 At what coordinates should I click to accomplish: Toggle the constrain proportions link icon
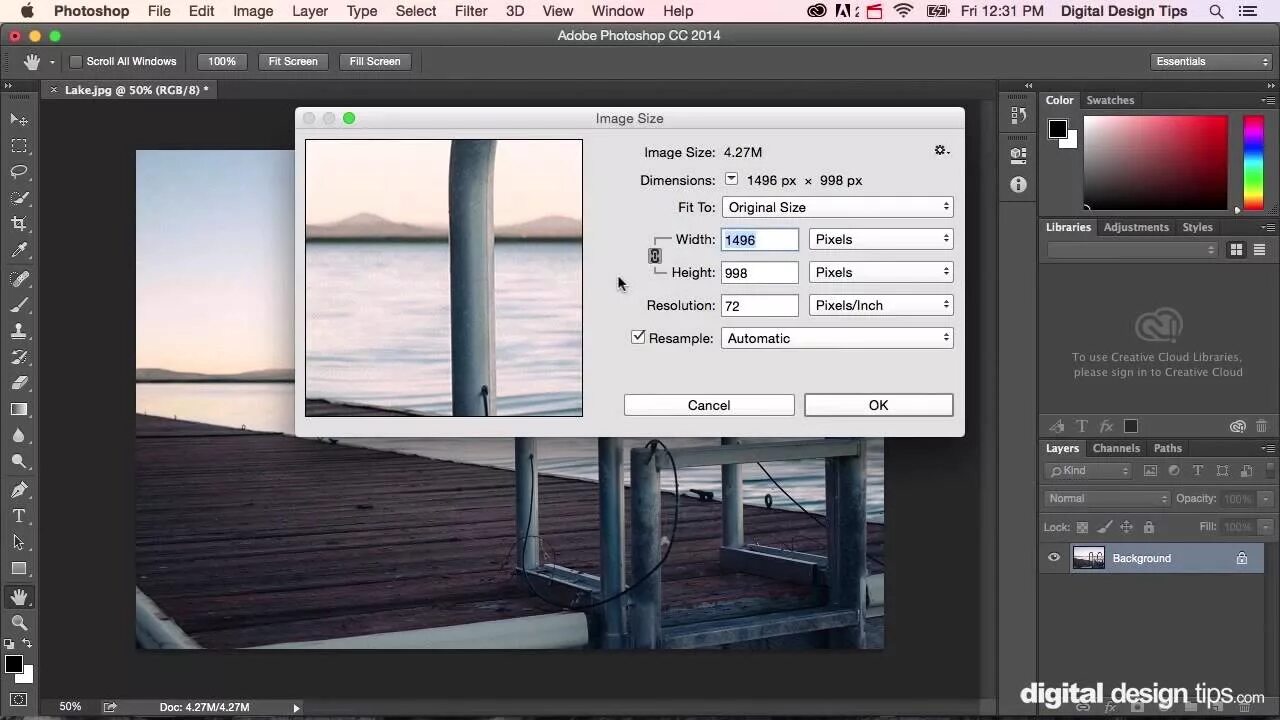pyautogui.click(x=655, y=256)
